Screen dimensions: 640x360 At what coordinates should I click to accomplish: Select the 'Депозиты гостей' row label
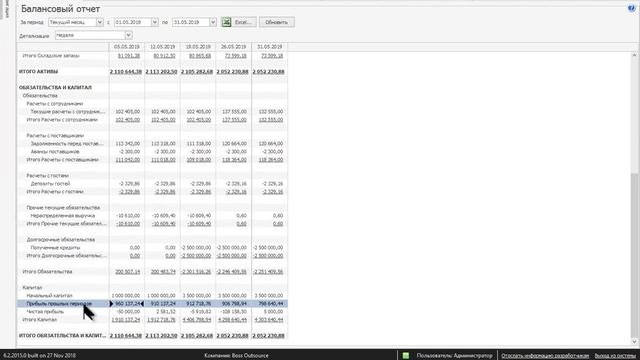50,184
